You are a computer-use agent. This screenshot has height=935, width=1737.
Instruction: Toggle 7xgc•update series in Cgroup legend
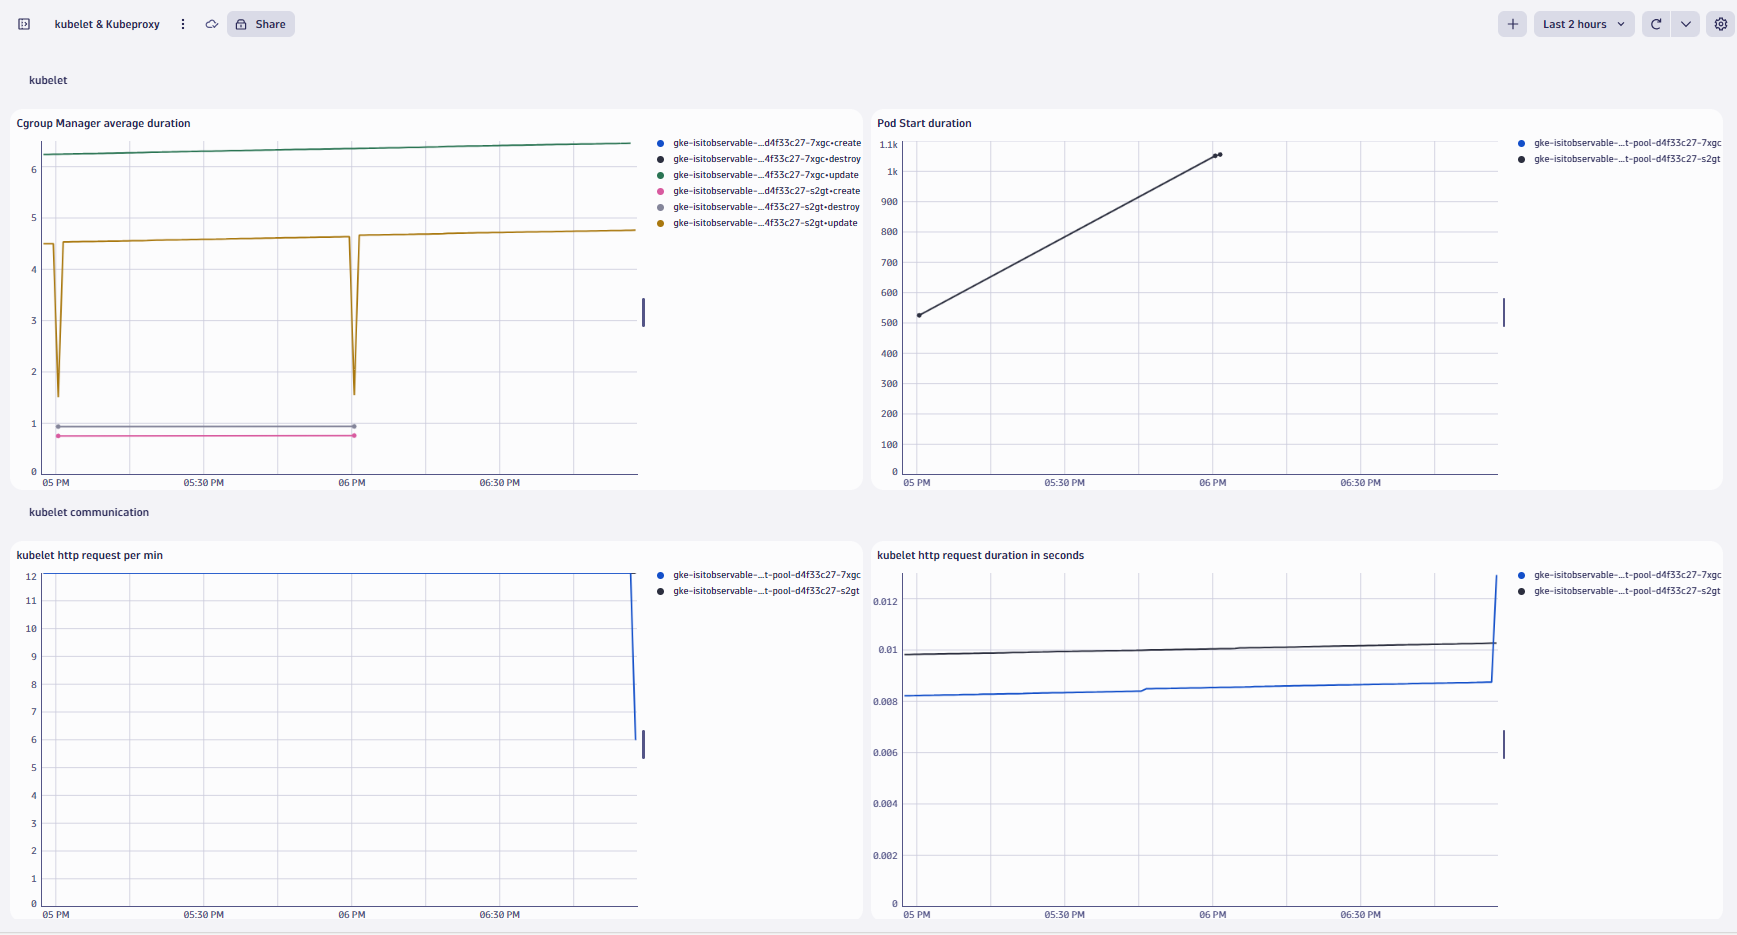pos(758,175)
